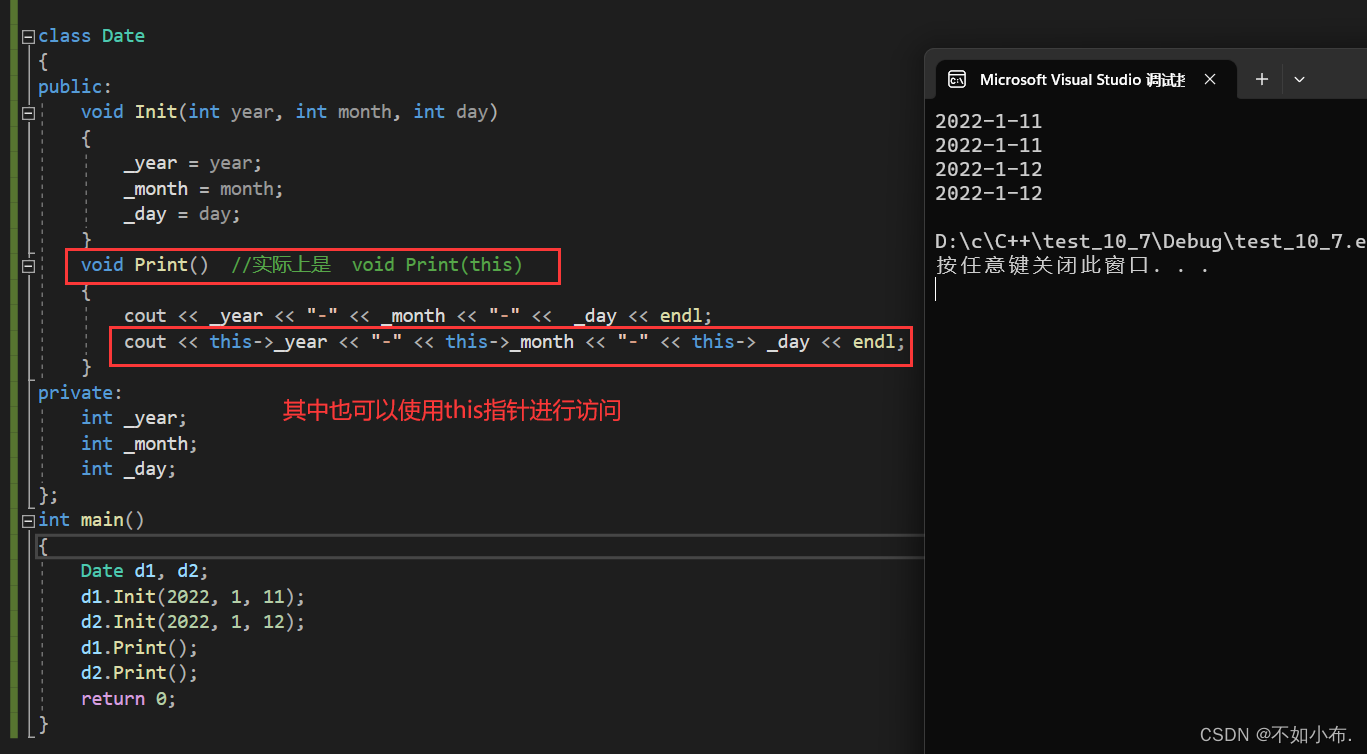Image resolution: width=1367 pixels, height=754 pixels.
Task: Click the "int _day;" member declaration
Action: pos(129,469)
